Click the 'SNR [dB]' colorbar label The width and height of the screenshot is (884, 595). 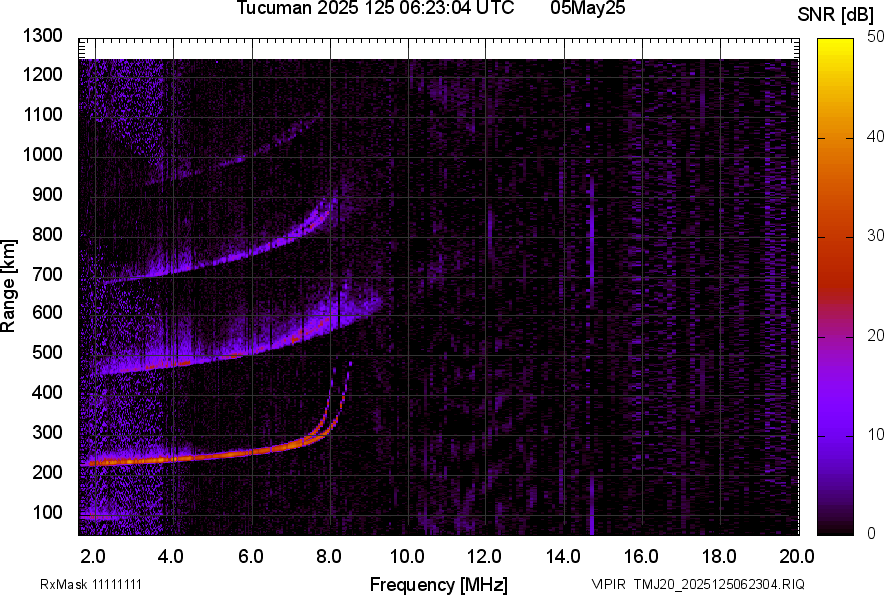(x=836, y=15)
